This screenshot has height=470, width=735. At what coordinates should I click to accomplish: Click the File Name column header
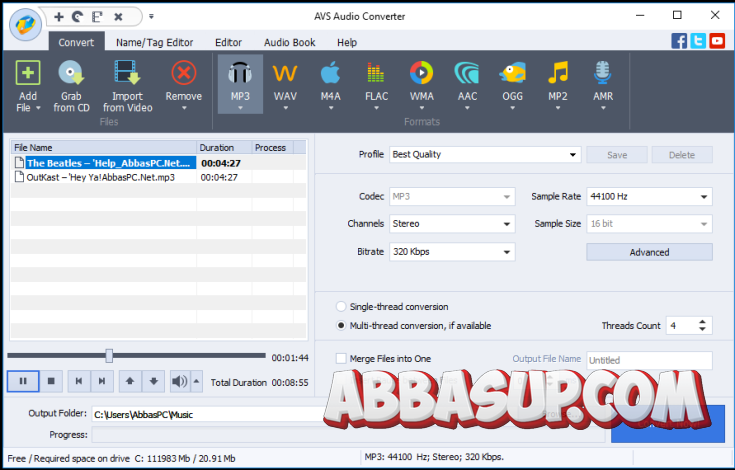(104, 148)
